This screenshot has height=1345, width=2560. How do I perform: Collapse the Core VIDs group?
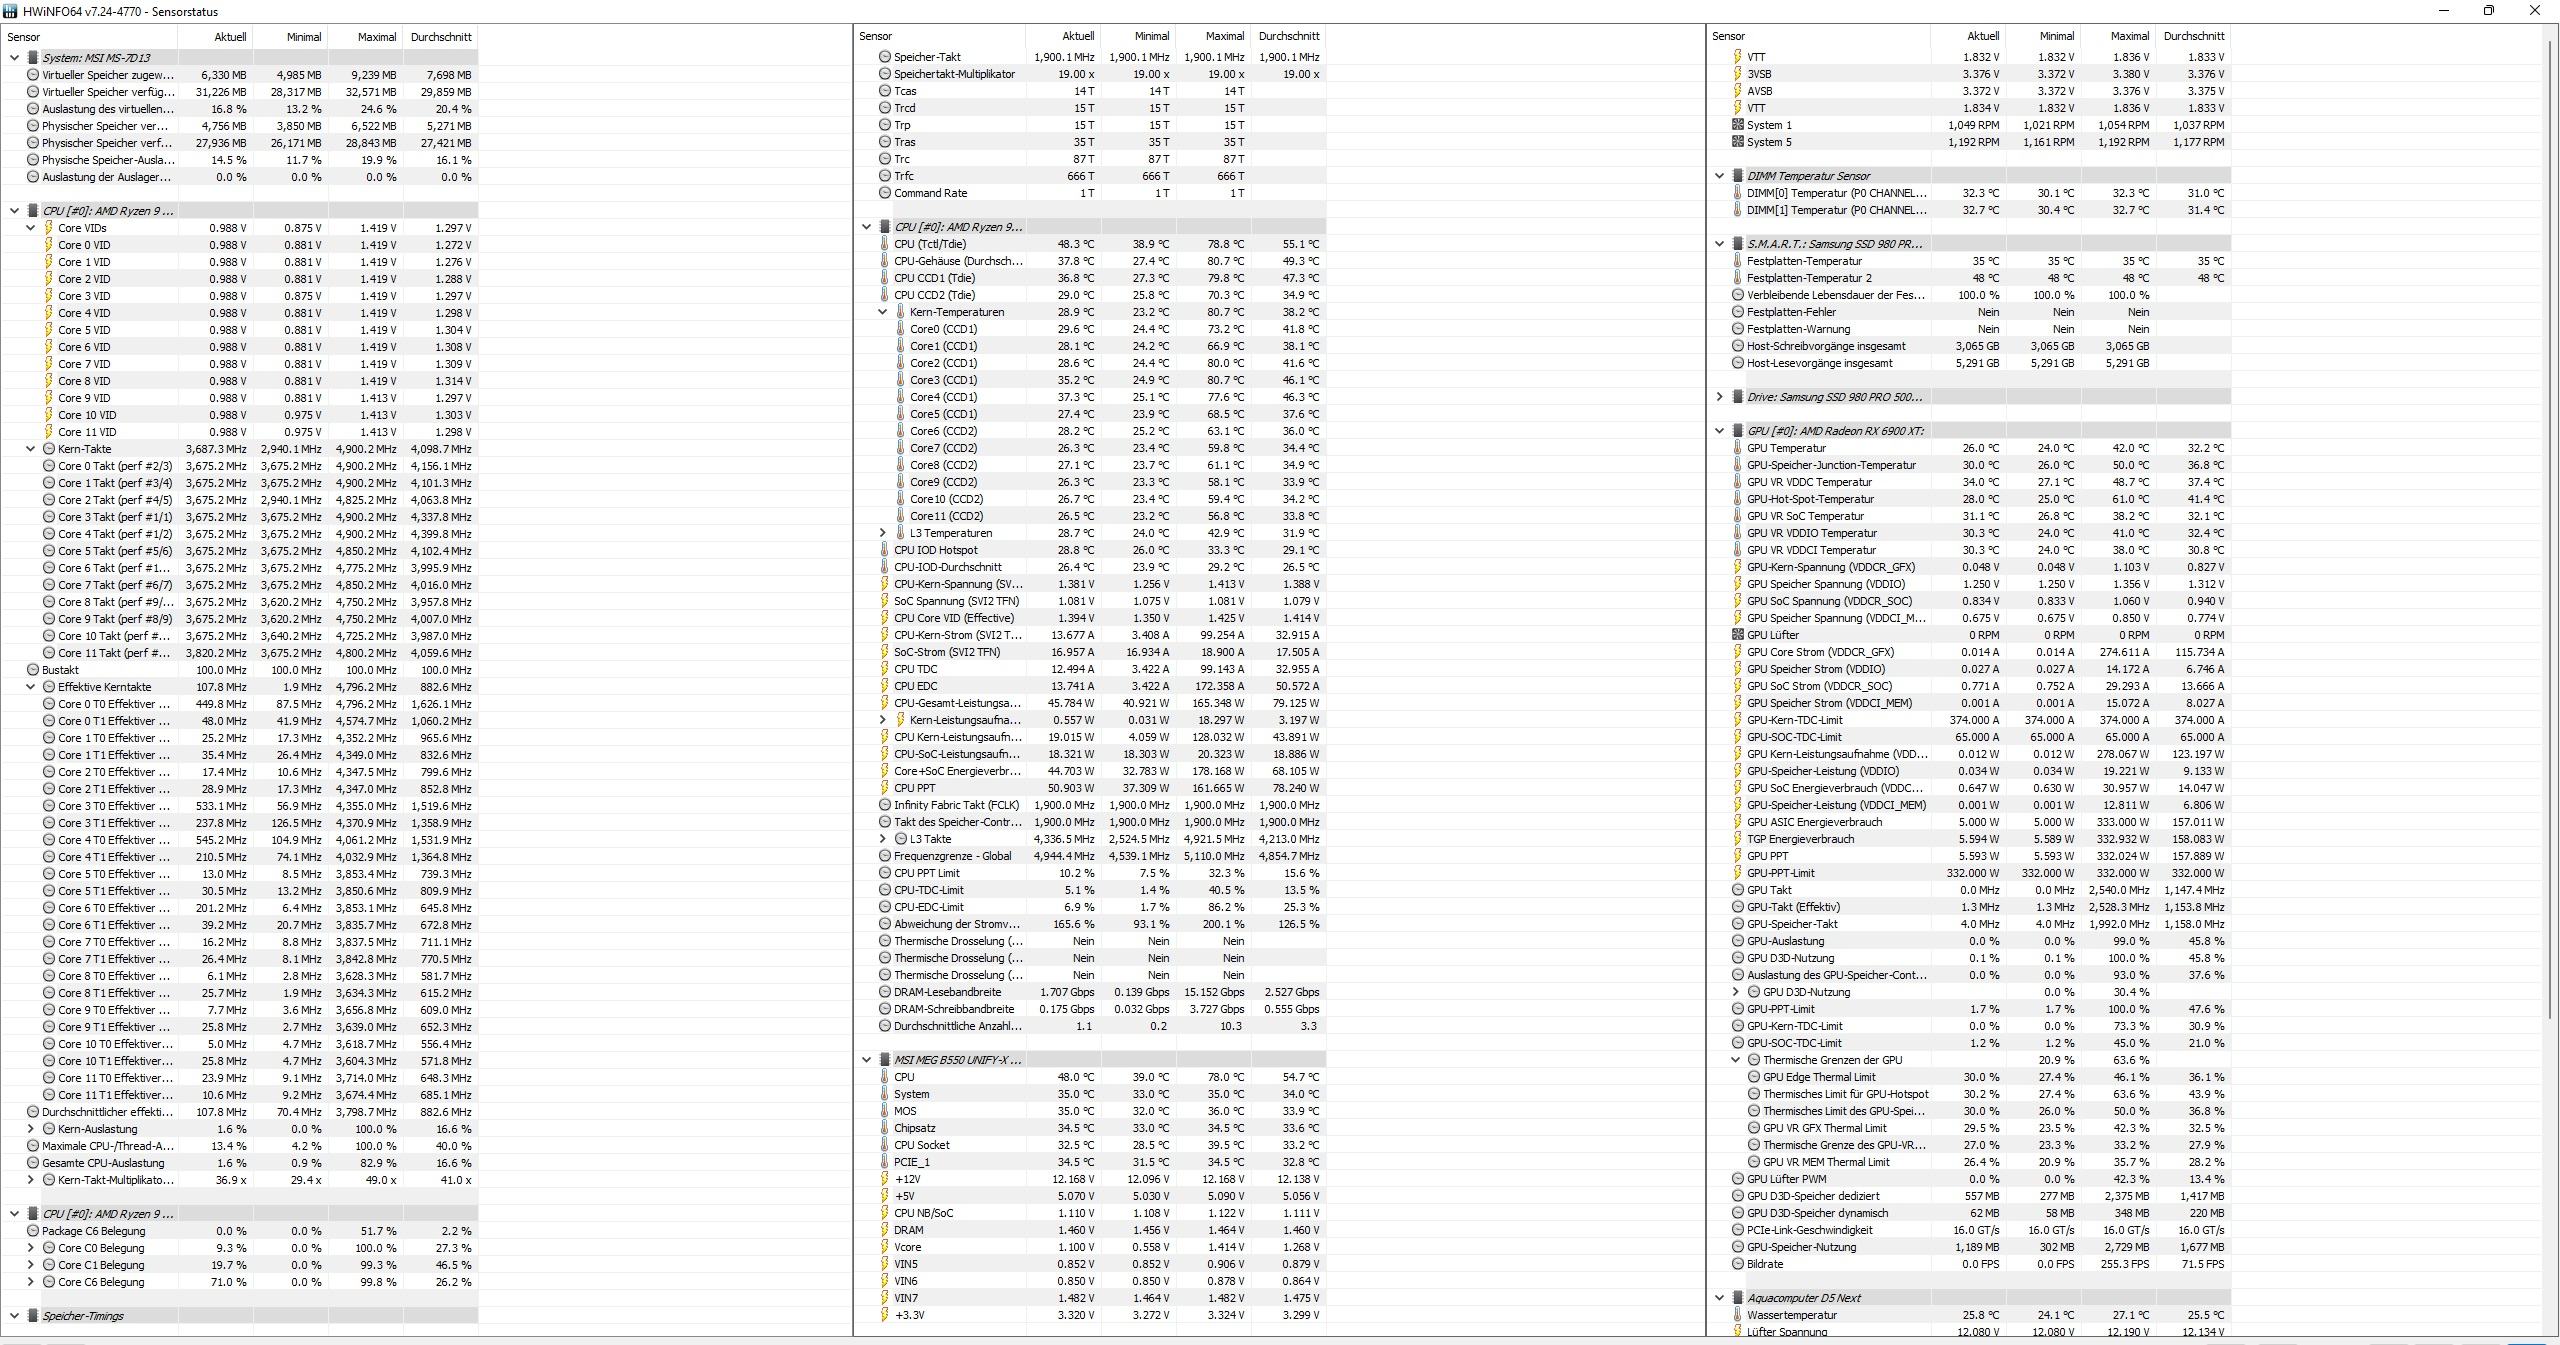[x=31, y=228]
